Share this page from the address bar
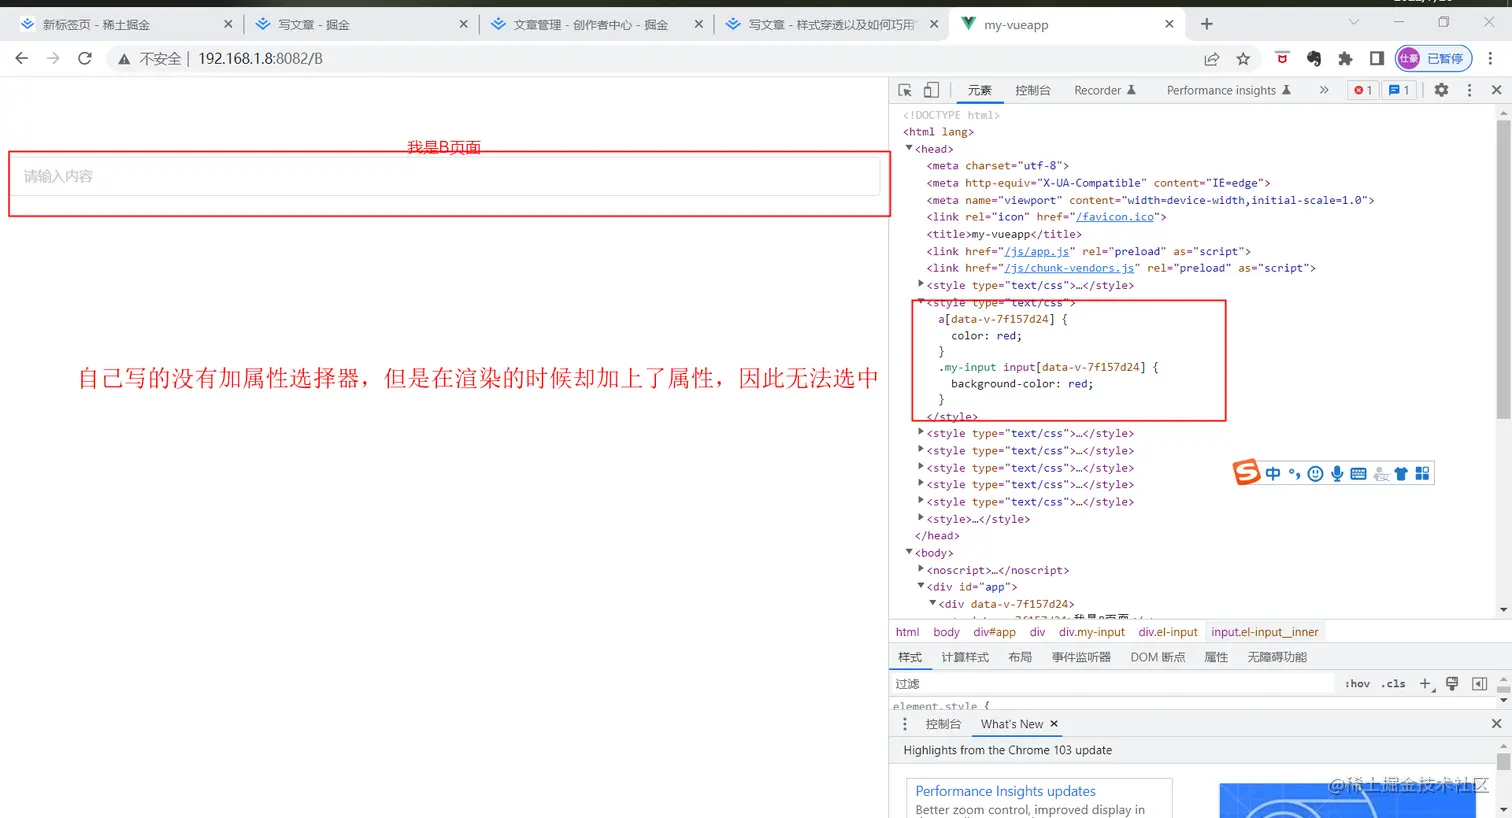Image resolution: width=1512 pixels, height=818 pixels. pyautogui.click(x=1212, y=59)
